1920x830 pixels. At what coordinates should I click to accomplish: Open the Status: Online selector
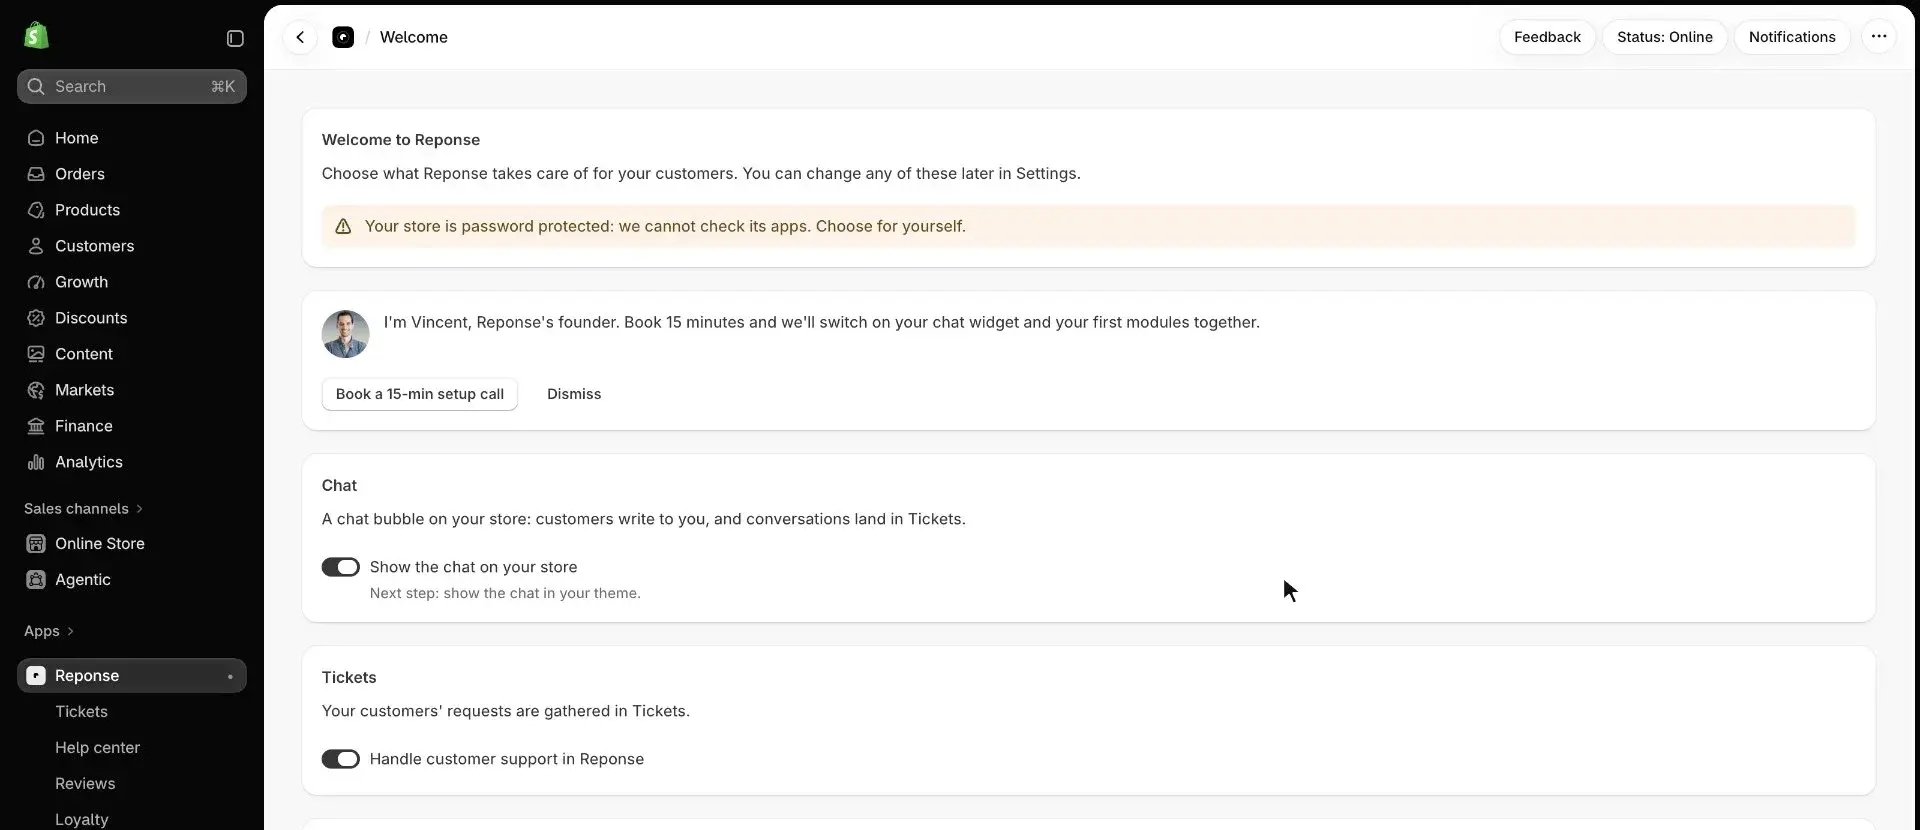[1664, 37]
